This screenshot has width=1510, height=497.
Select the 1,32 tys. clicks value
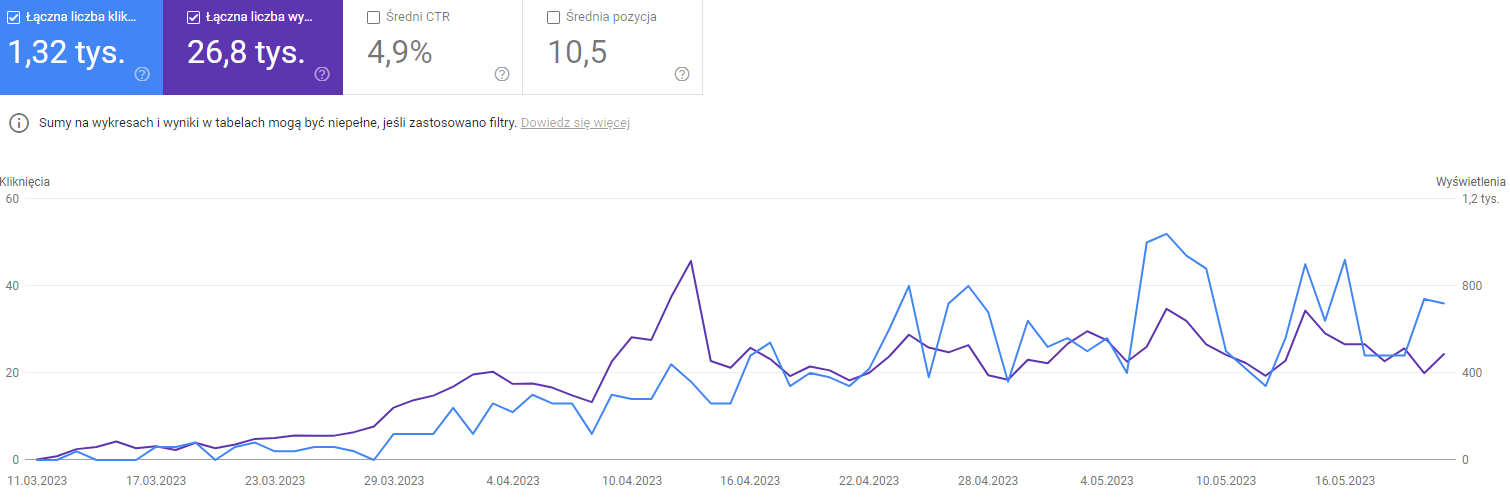point(67,52)
